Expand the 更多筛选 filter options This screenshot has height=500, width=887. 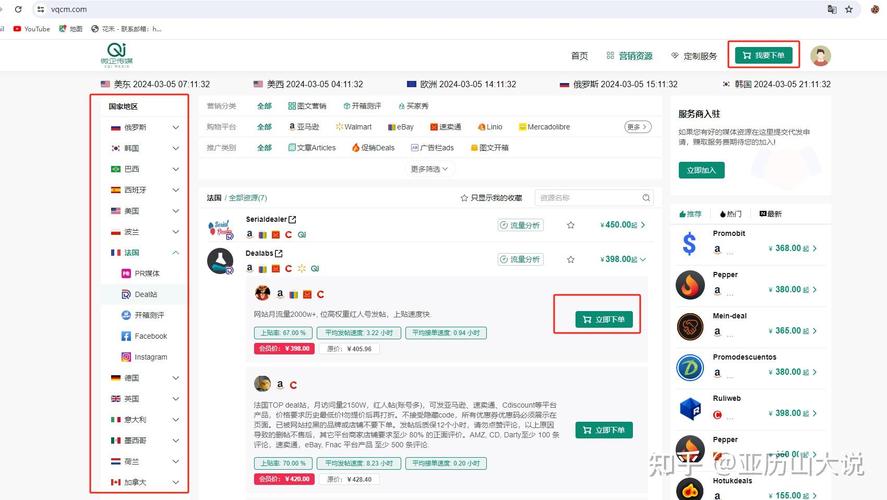click(429, 169)
